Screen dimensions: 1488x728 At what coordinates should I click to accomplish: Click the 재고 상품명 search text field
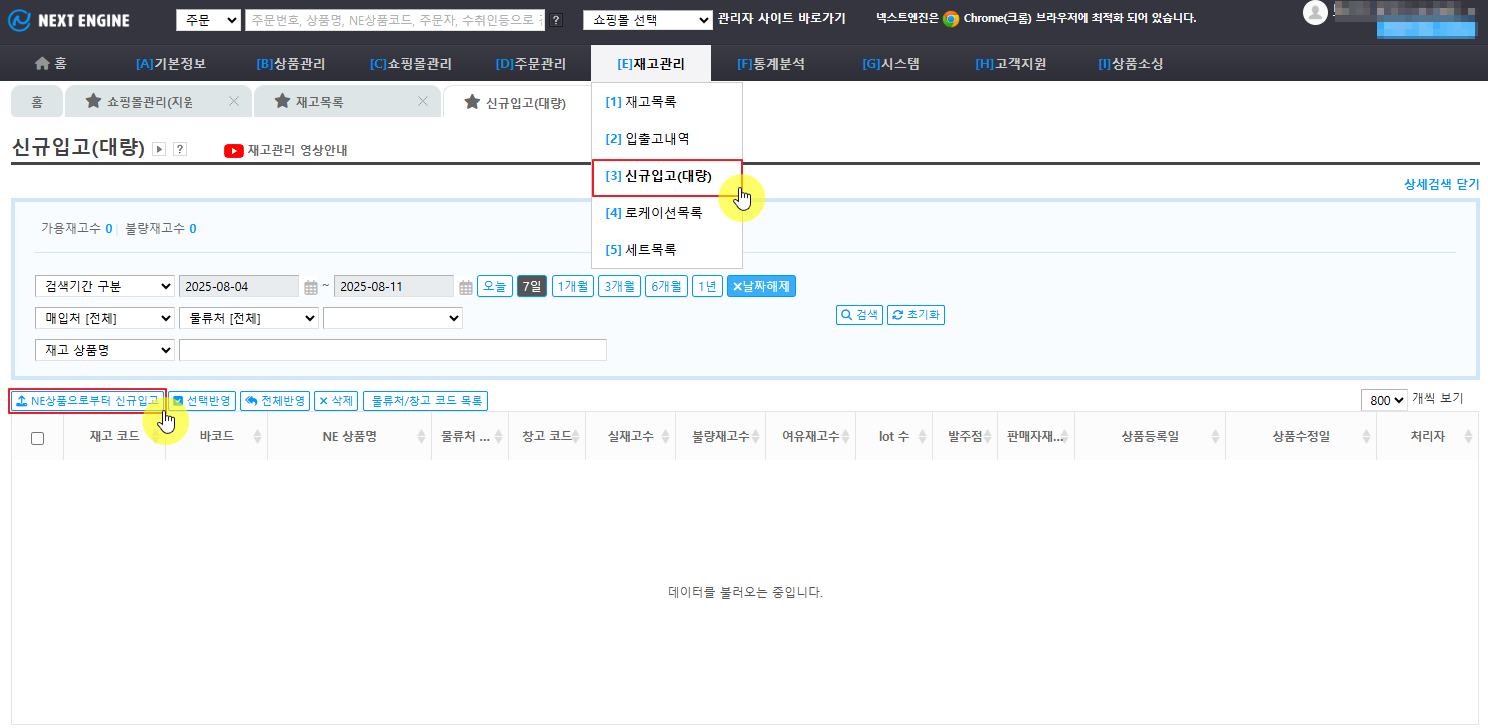[x=392, y=350]
